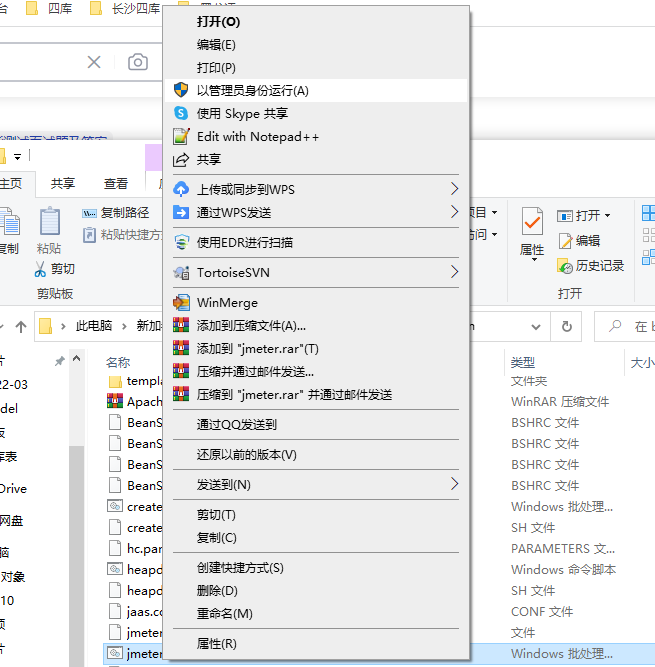Click the 属性 checkmark icon in the ribbon

pos(532,221)
